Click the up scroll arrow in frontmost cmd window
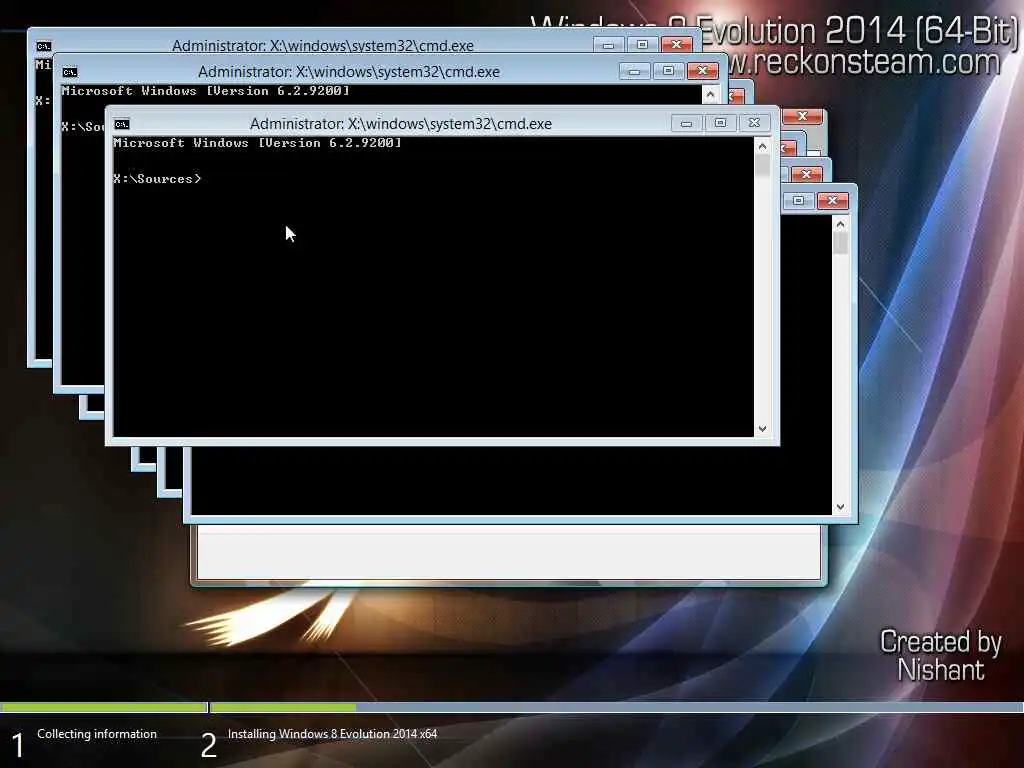This screenshot has height=768, width=1024. 762,147
